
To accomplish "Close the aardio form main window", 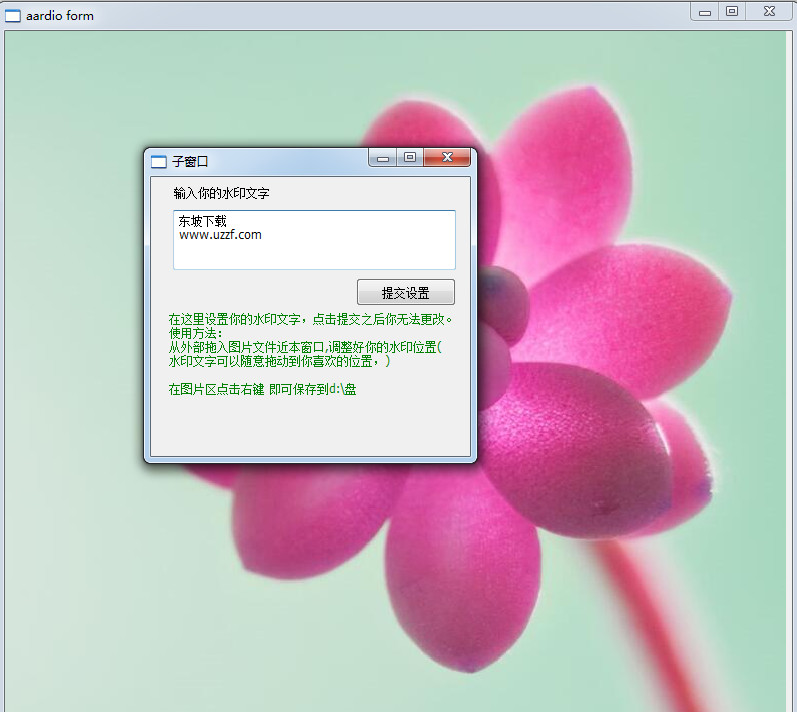I will coord(769,12).
